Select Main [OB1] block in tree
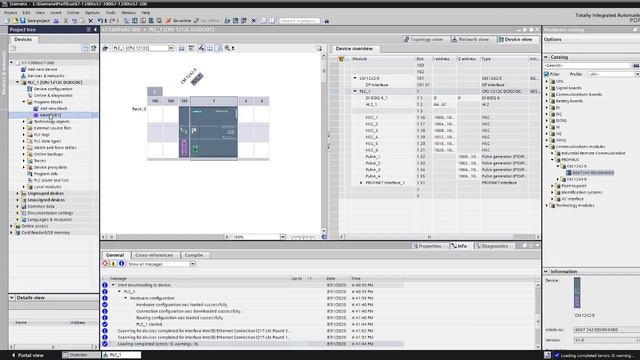This screenshot has width=640, height=360. click(x=50, y=115)
